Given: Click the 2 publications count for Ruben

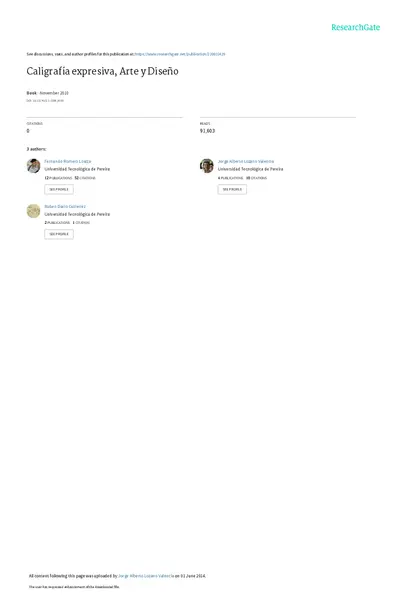Looking at the screenshot, I should click(57, 223).
